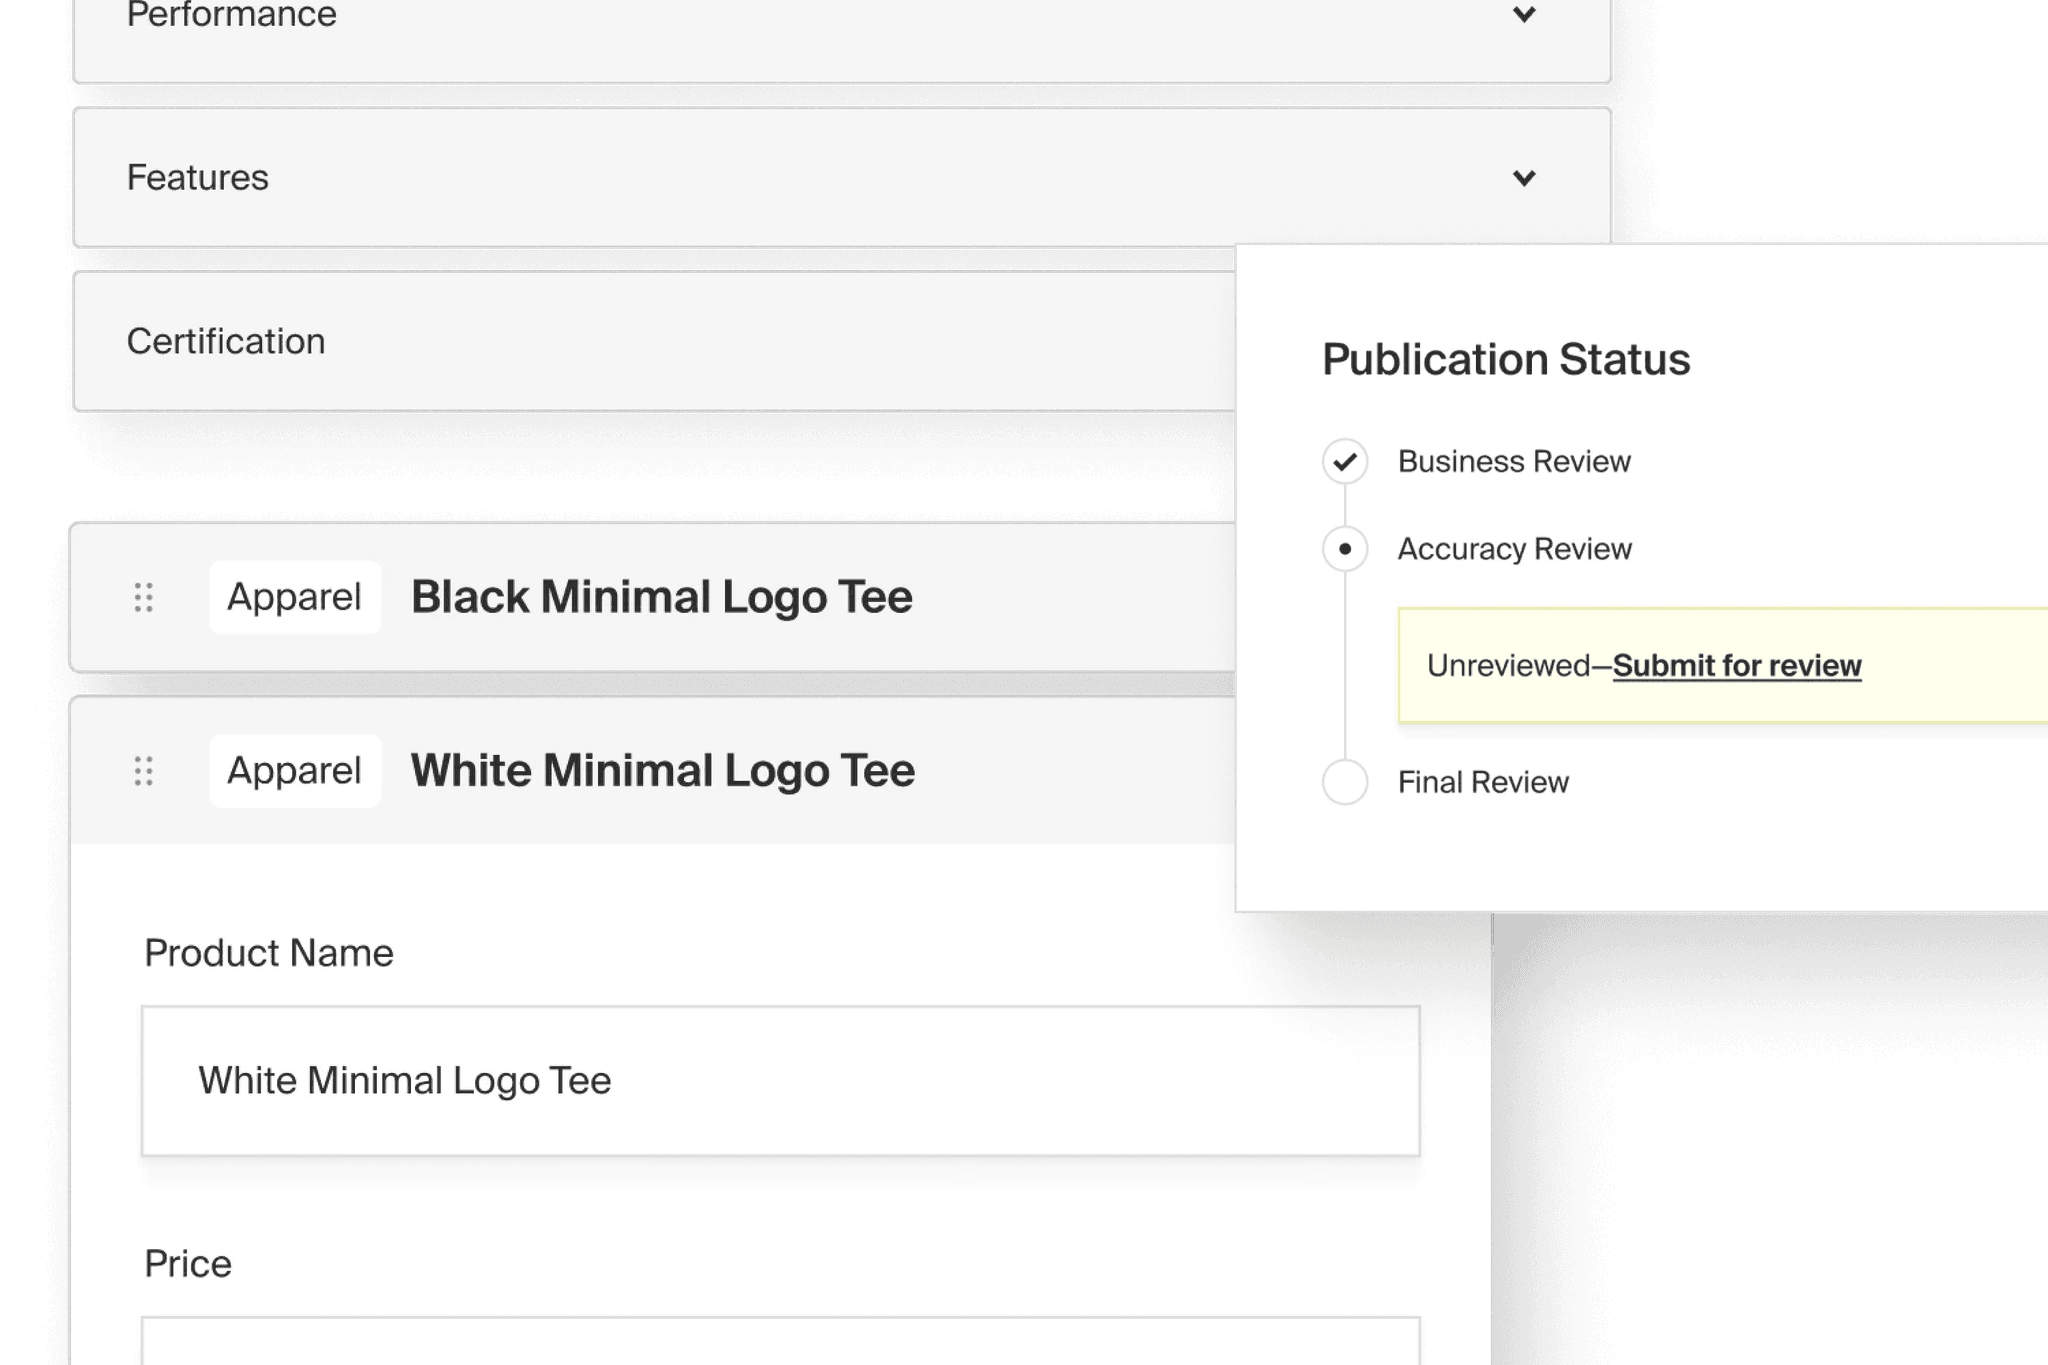Click drag handle beside White Minimal Logo Tee

144,771
